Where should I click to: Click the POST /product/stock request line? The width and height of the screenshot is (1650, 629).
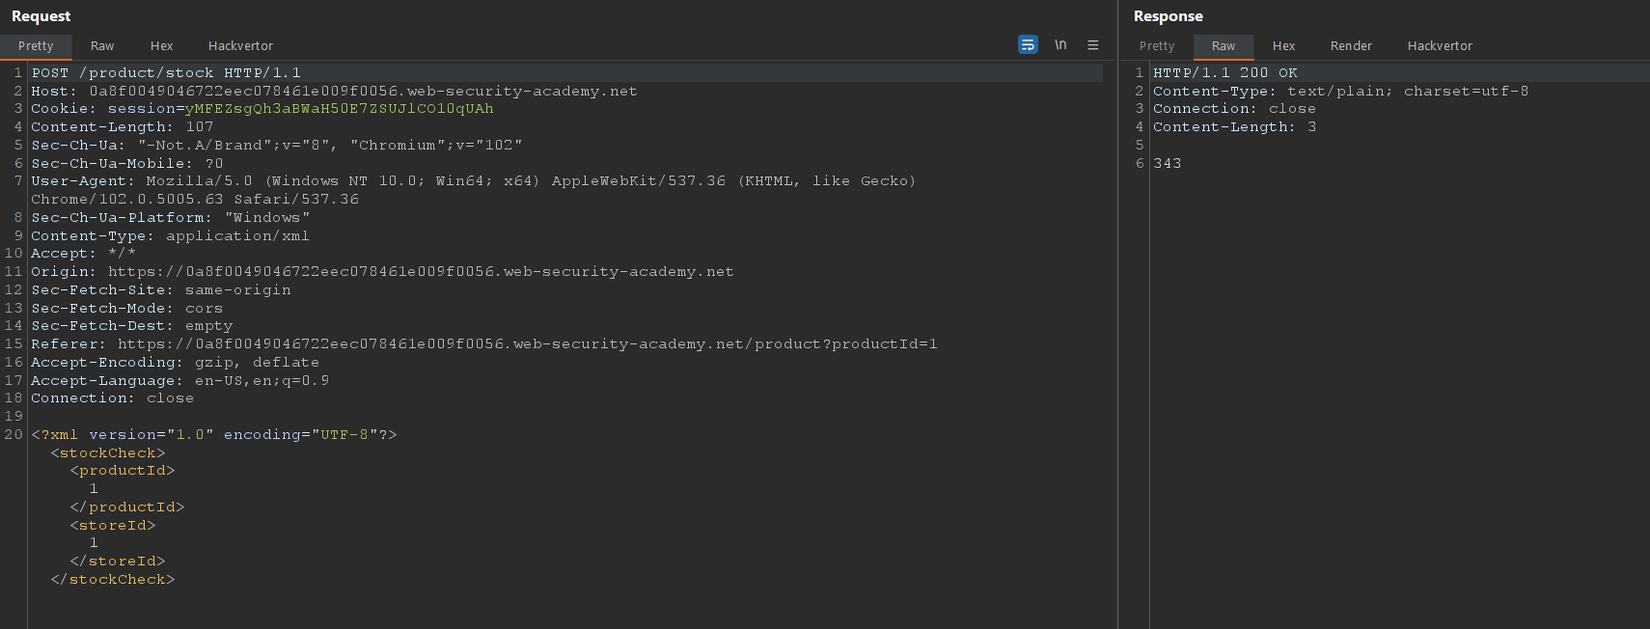[166, 73]
